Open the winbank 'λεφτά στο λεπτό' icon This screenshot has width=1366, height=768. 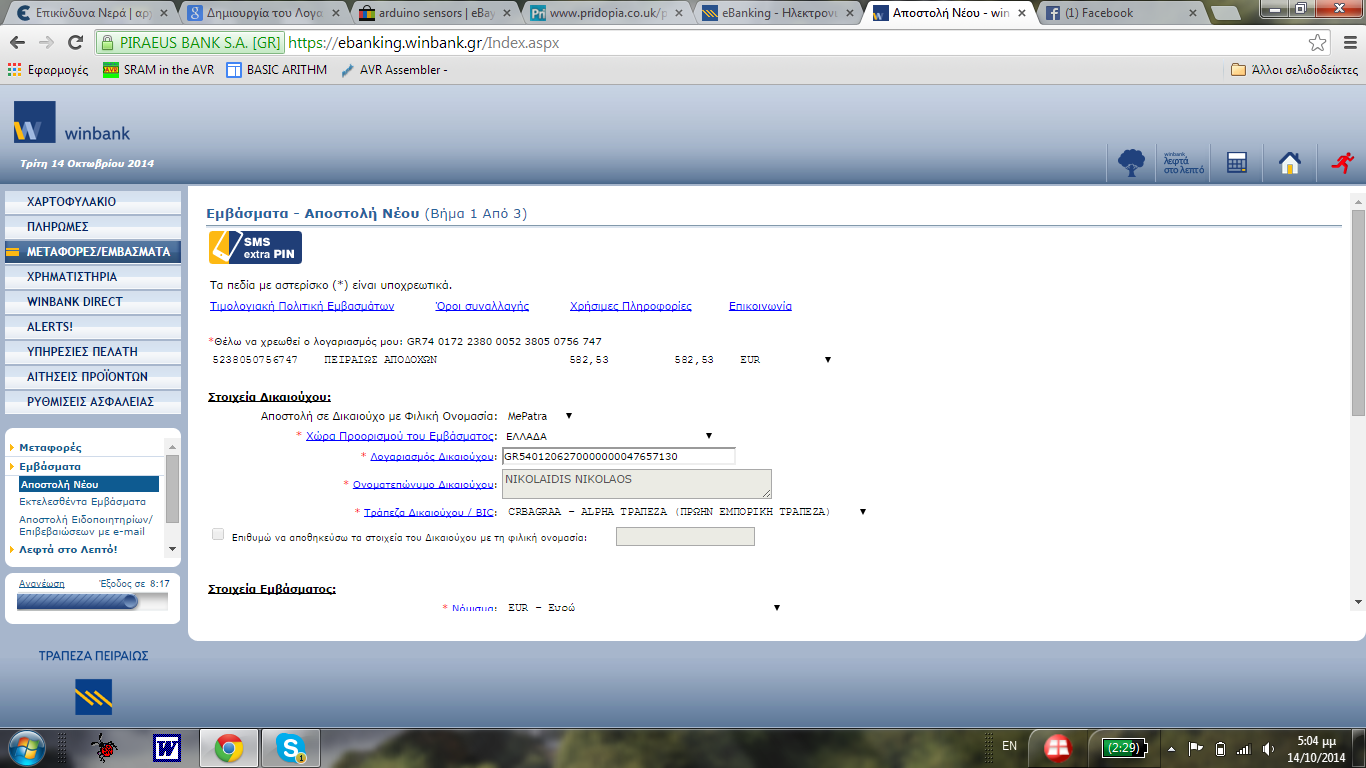click(1184, 163)
